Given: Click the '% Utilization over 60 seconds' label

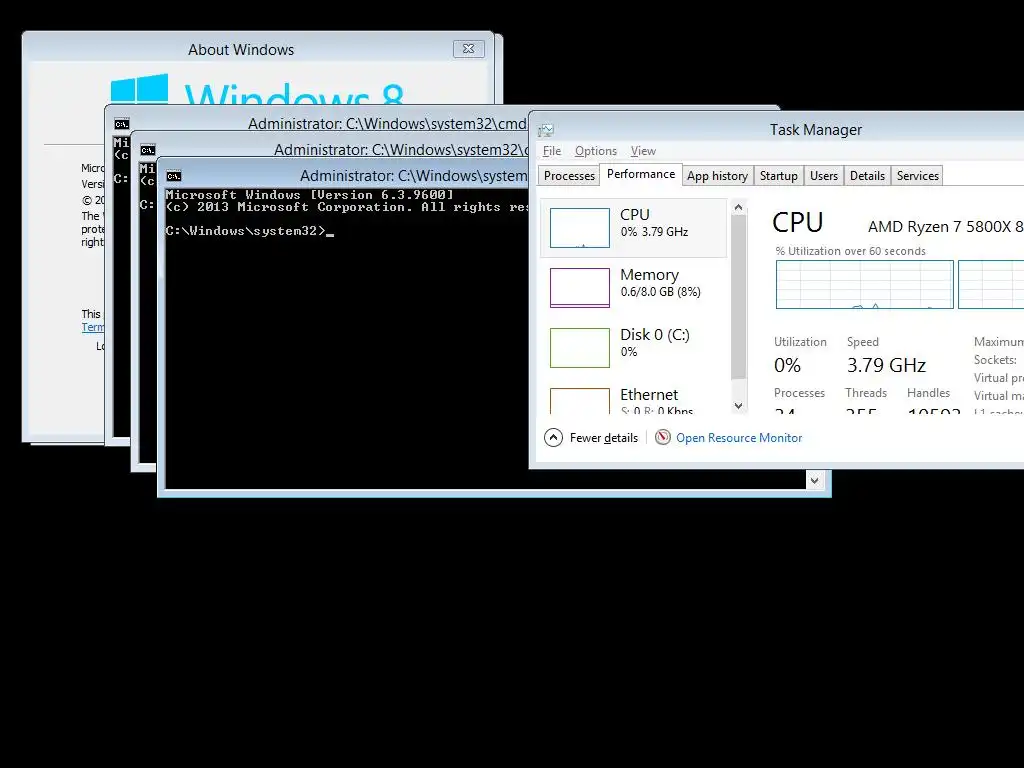Looking at the screenshot, I should pyautogui.click(x=850, y=251).
